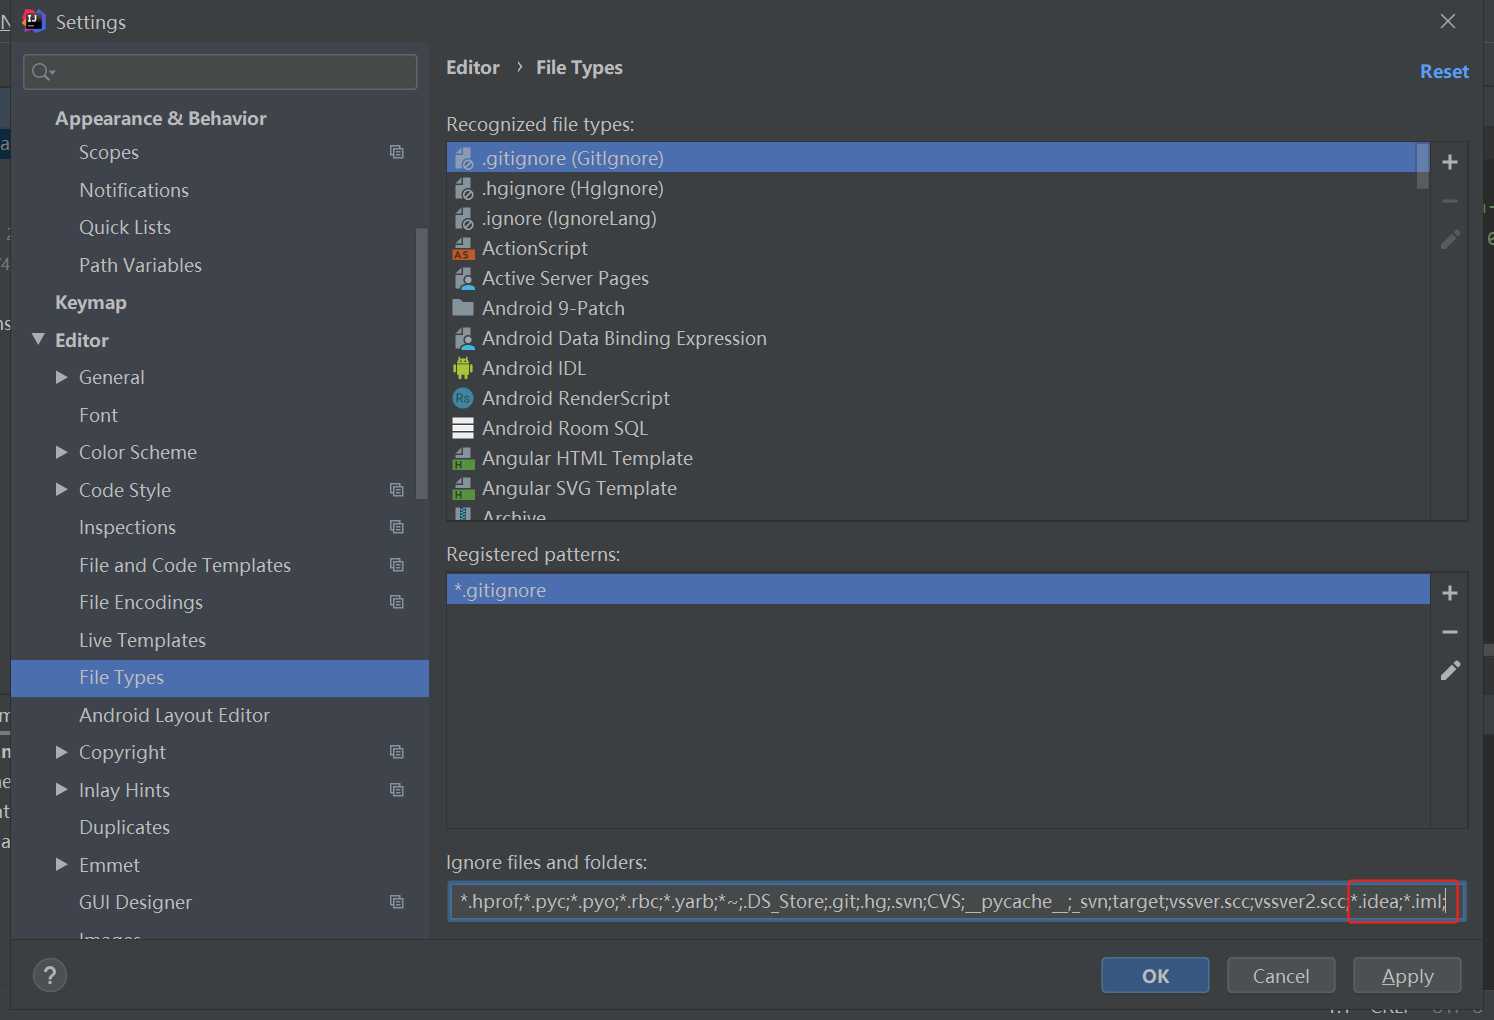Add a new registered pattern
Screen dimensions: 1494x1020
pos(1449,593)
